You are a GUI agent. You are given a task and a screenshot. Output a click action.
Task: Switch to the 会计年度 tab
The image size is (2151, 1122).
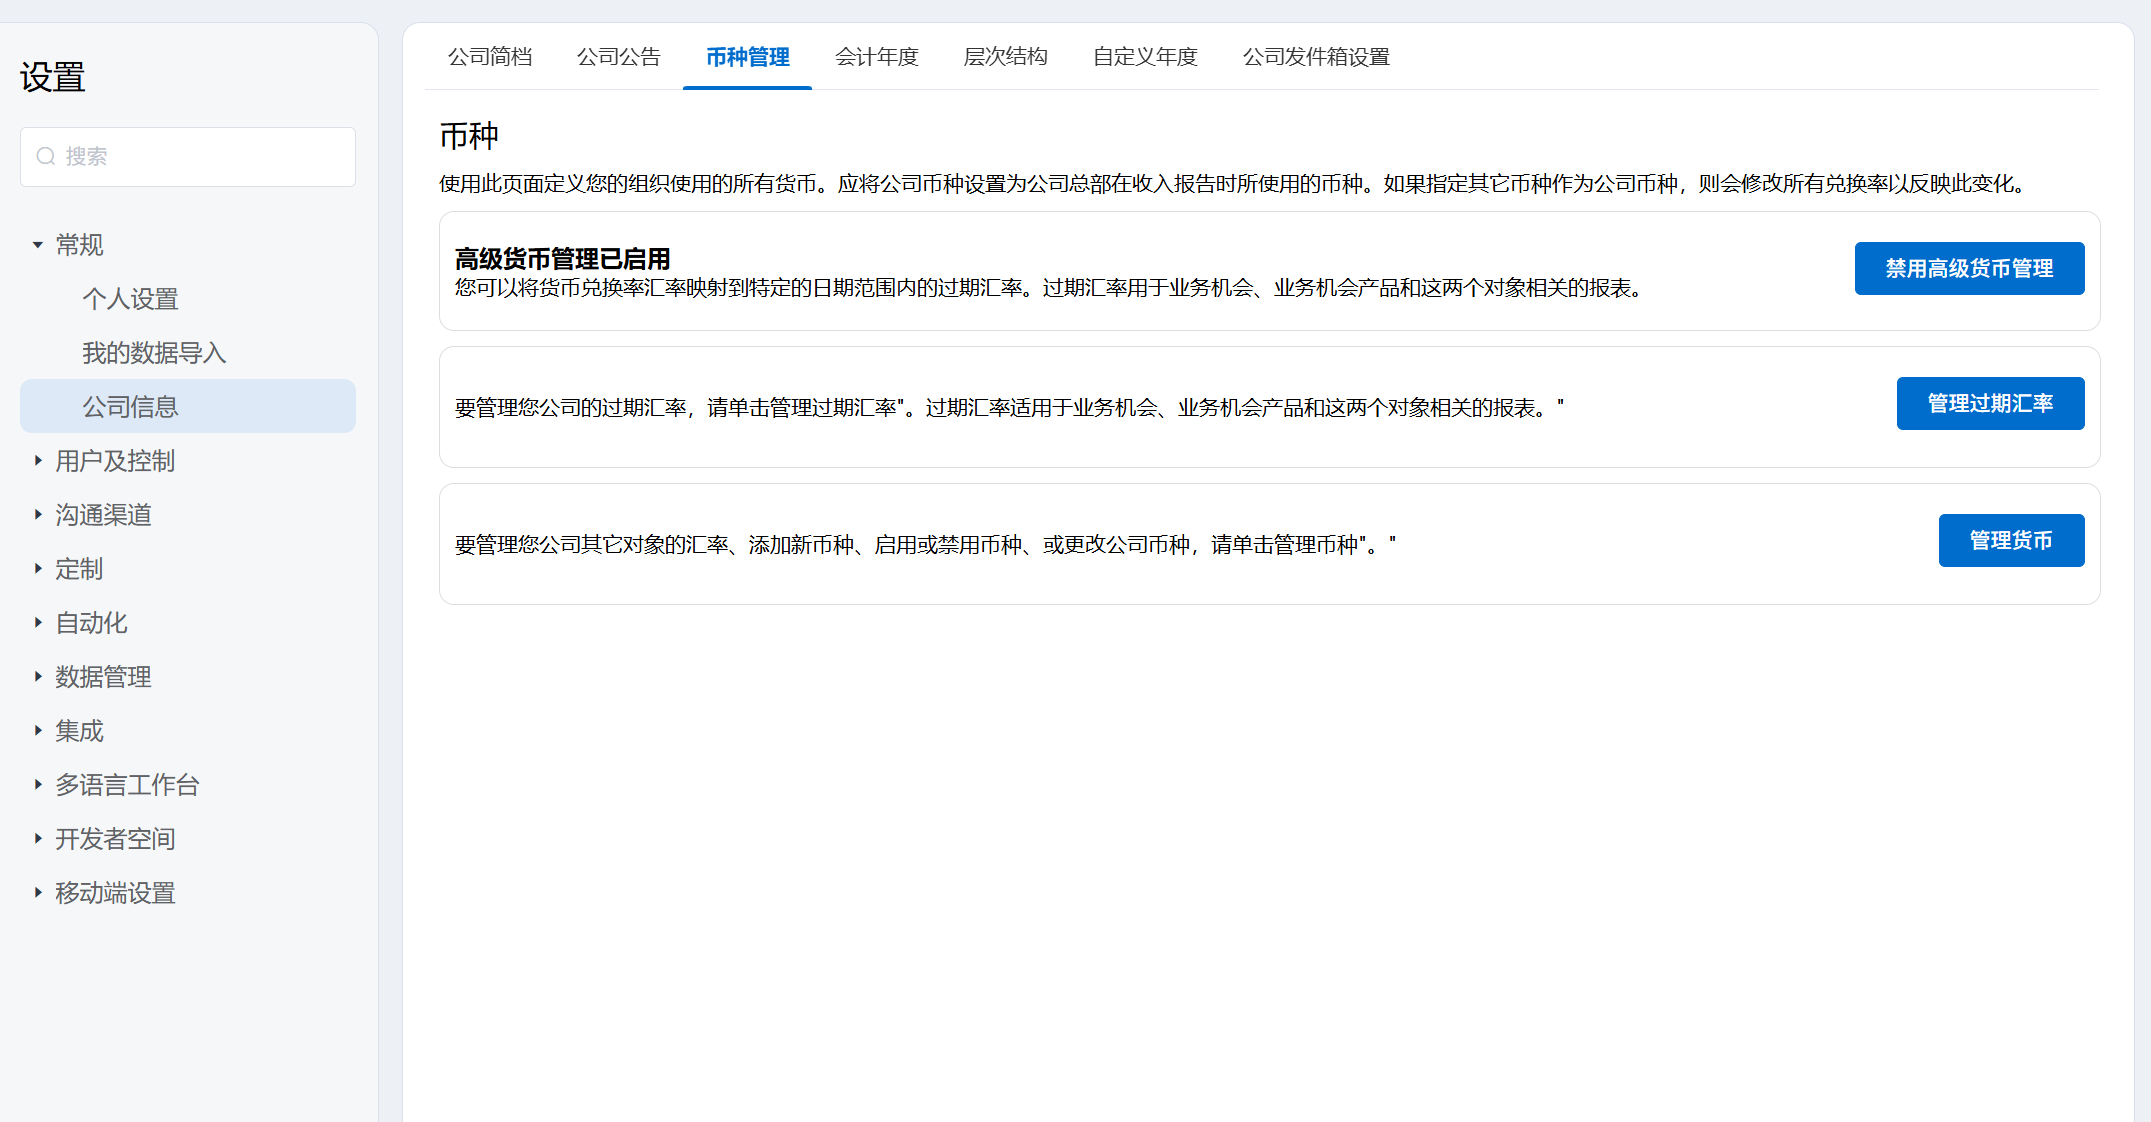coord(876,57)
